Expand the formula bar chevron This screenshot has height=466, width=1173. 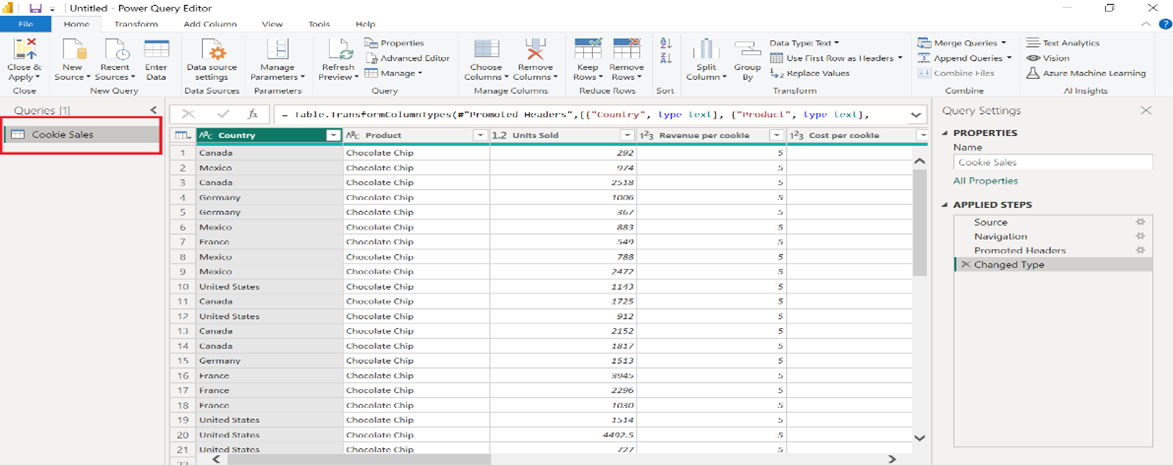[x=916, y=114]
